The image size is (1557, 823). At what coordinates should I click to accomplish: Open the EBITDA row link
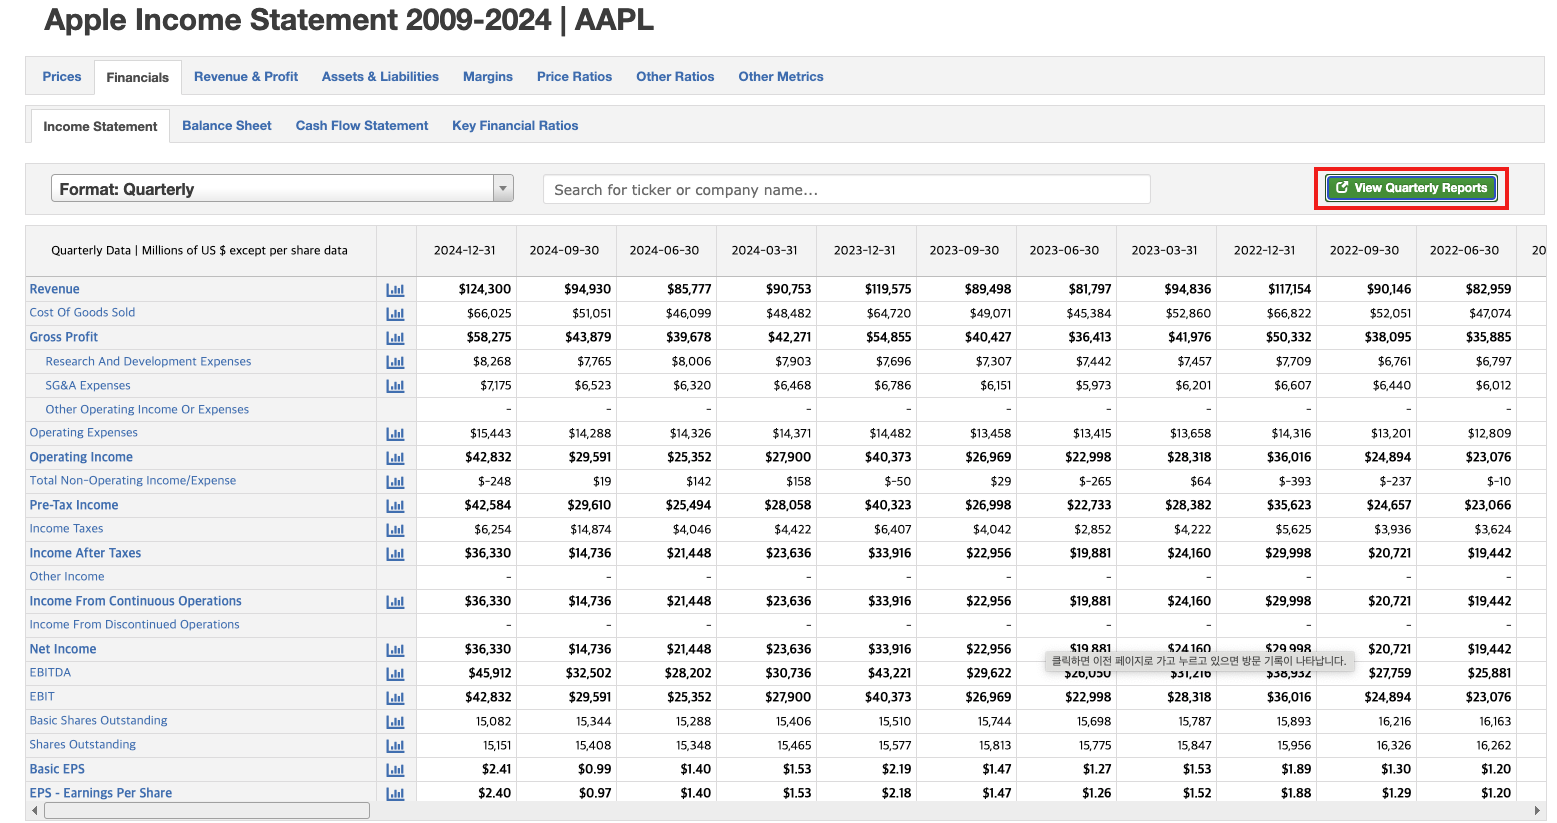coord(50,672)
